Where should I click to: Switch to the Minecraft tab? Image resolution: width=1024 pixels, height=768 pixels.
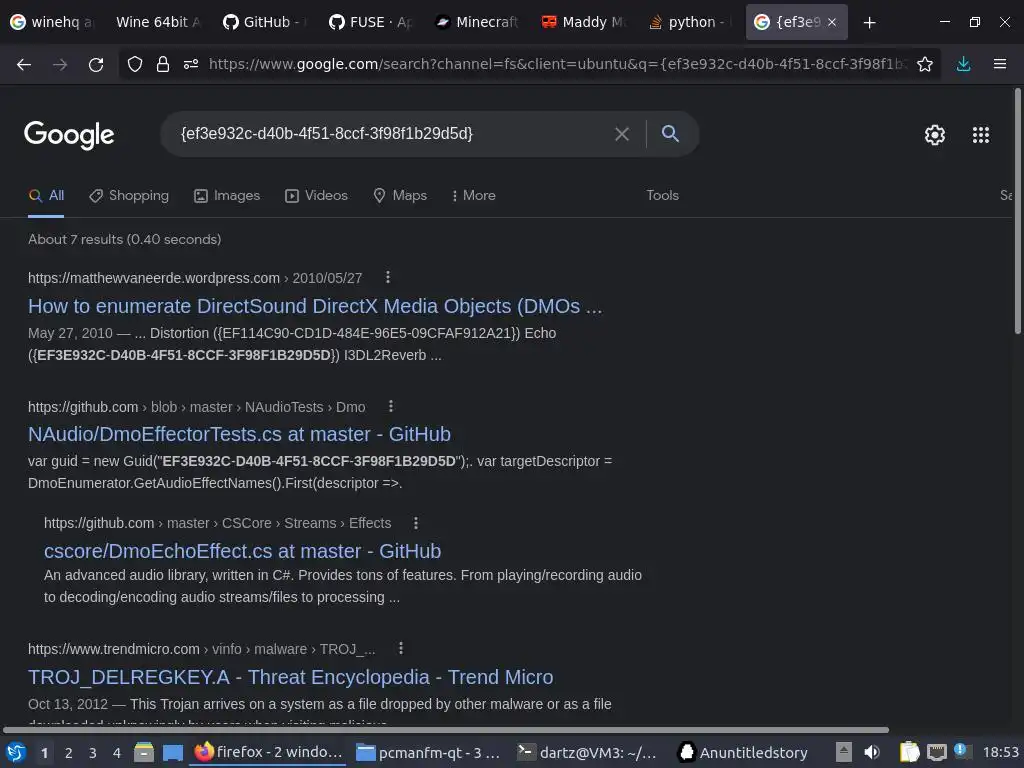pos(477,22)
